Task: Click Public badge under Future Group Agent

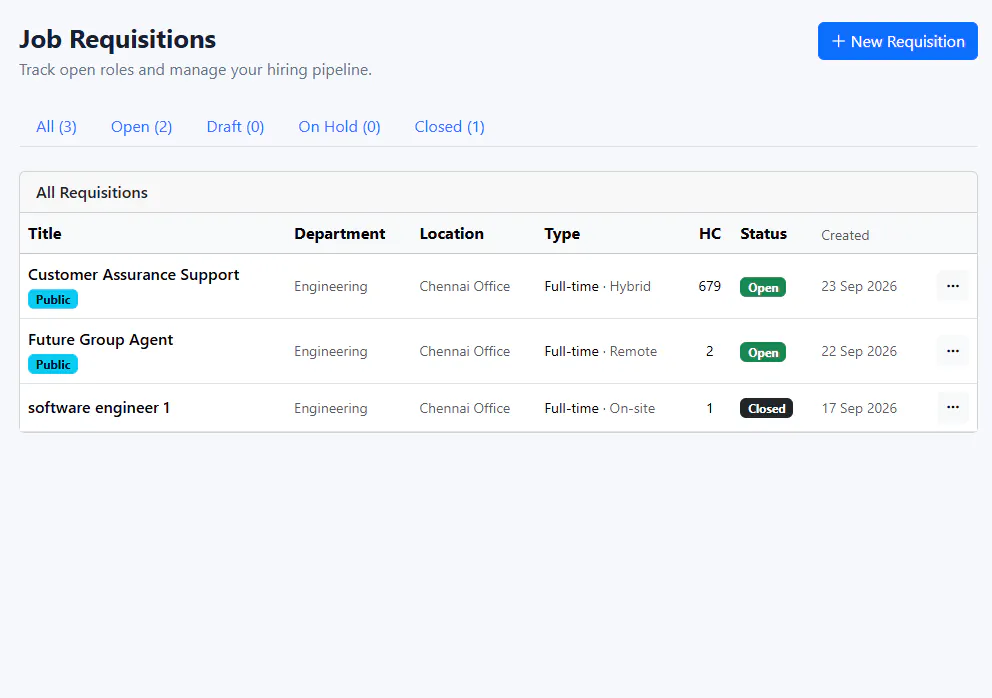Action: click(53, 365)
